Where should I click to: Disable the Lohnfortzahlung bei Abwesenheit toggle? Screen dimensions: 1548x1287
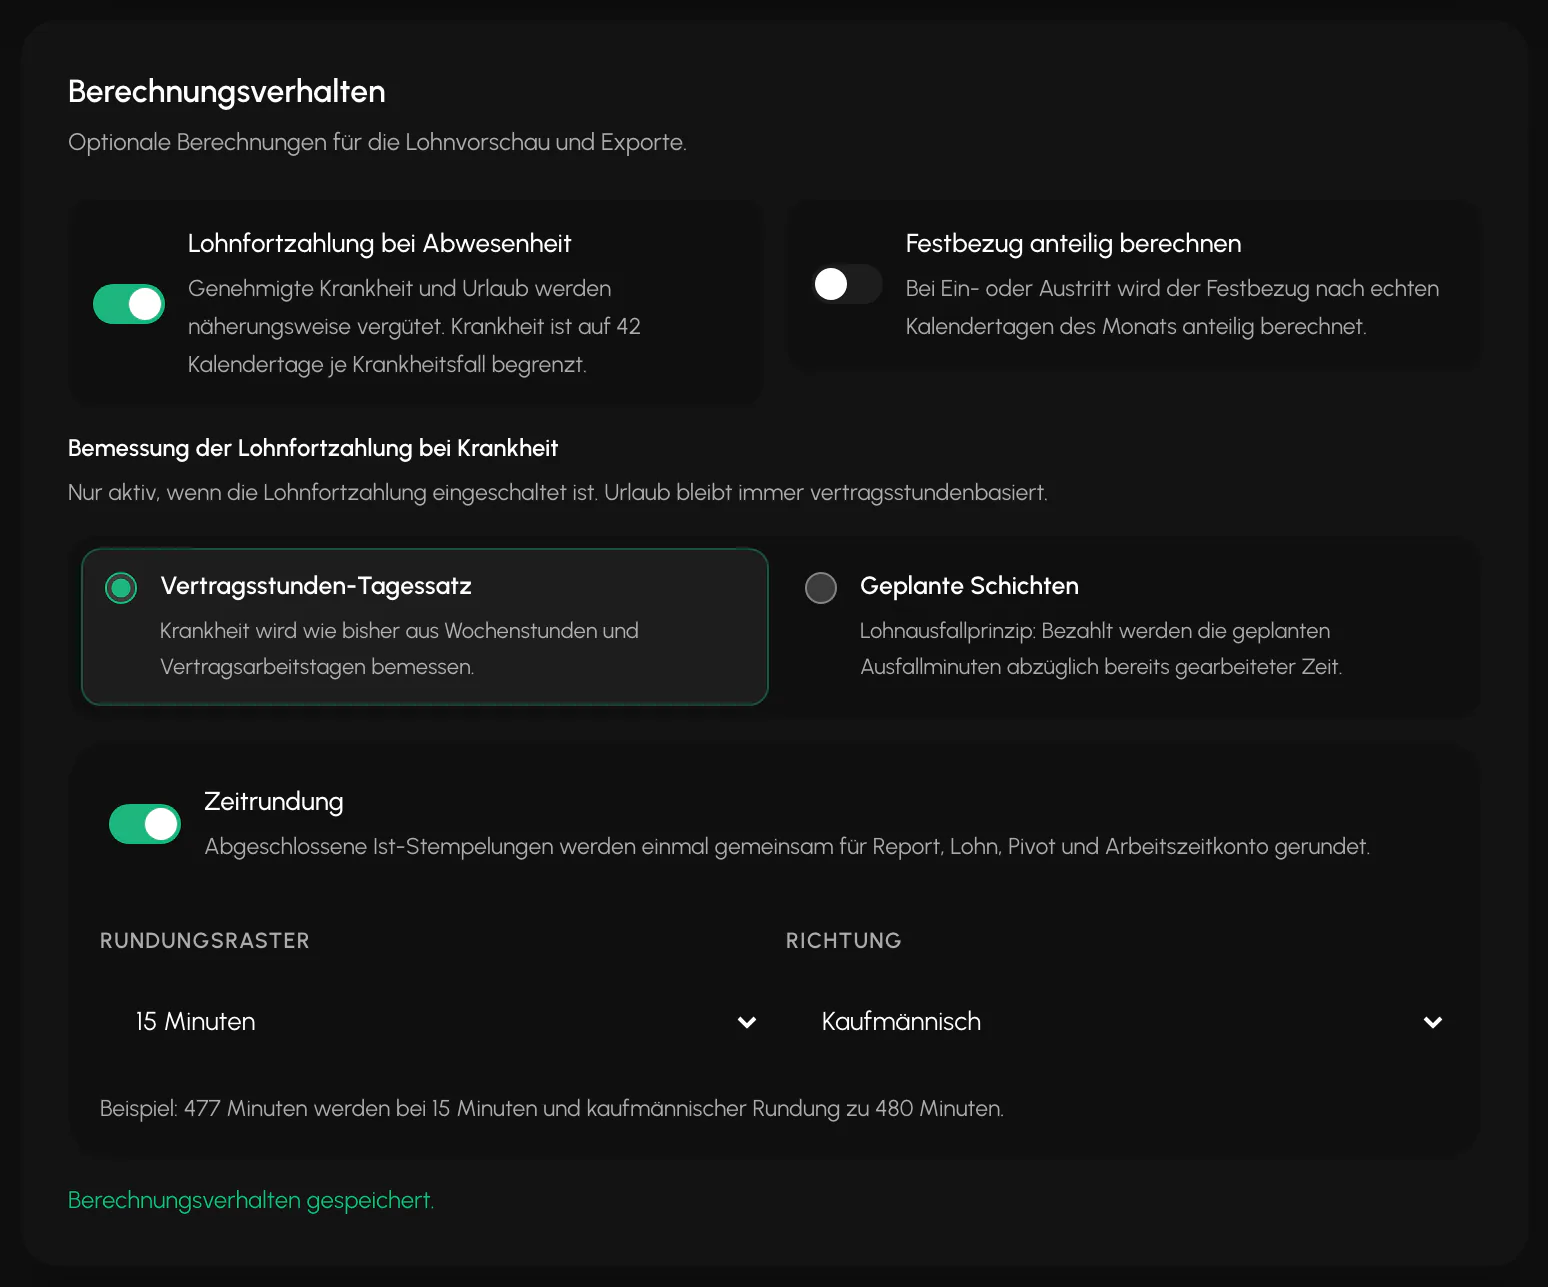coord(129,304)
